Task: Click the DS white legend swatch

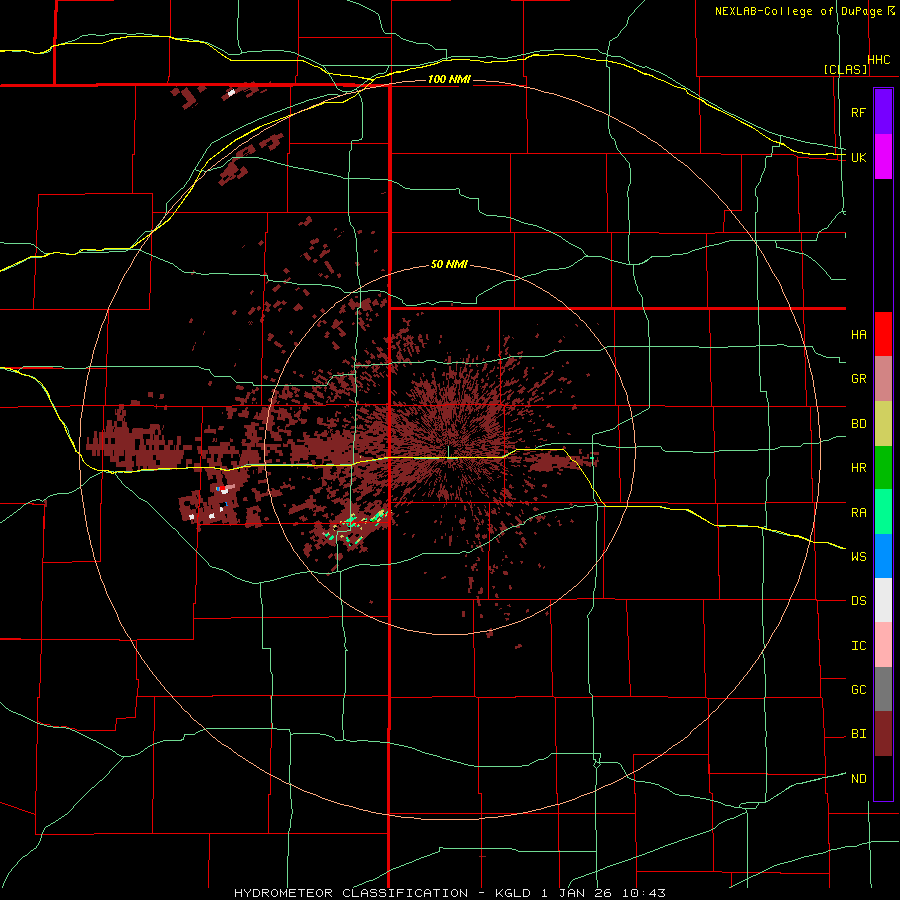Action: pyautogui.click(x=883, y=600)
